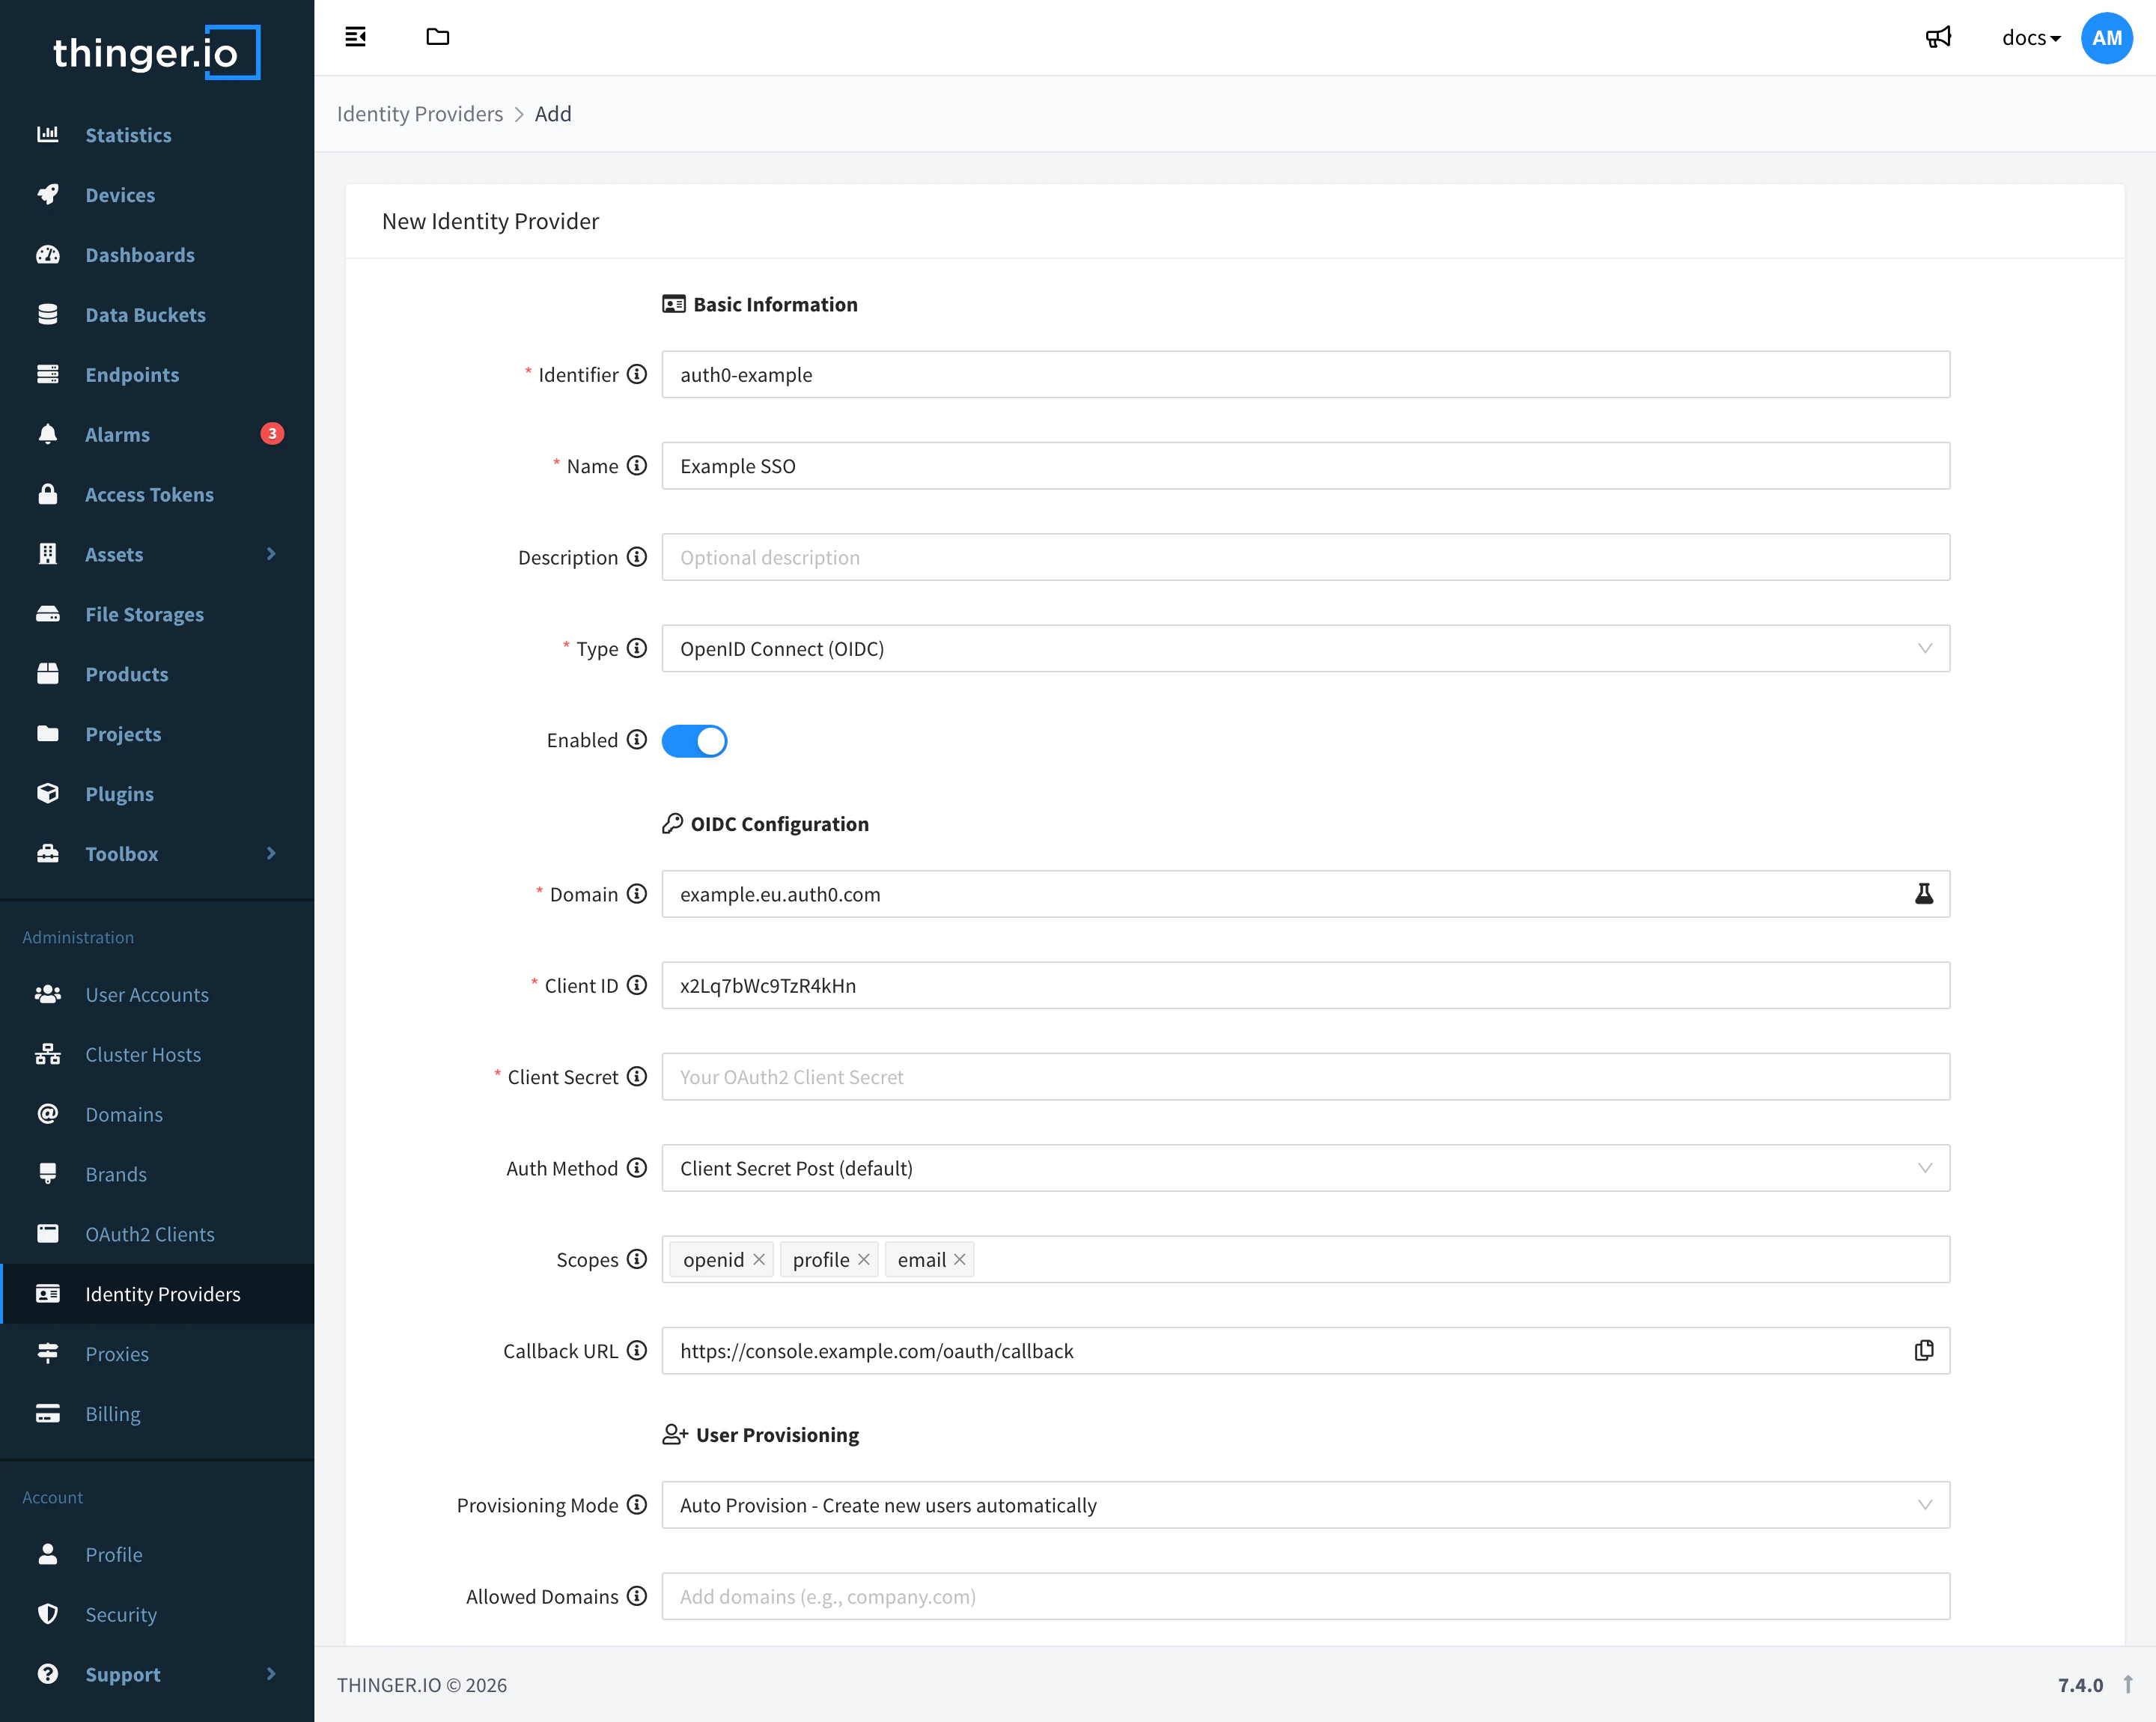This screenshot has height=1722, width=2156.
Task: Open the Type dropdown
Action: click(x=1305, y=649)
